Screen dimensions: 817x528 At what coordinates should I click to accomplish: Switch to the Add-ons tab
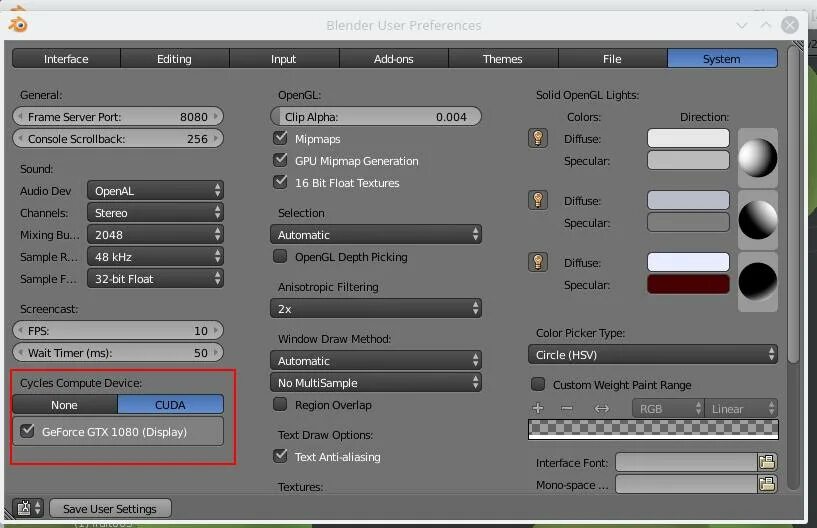[393, 59]
